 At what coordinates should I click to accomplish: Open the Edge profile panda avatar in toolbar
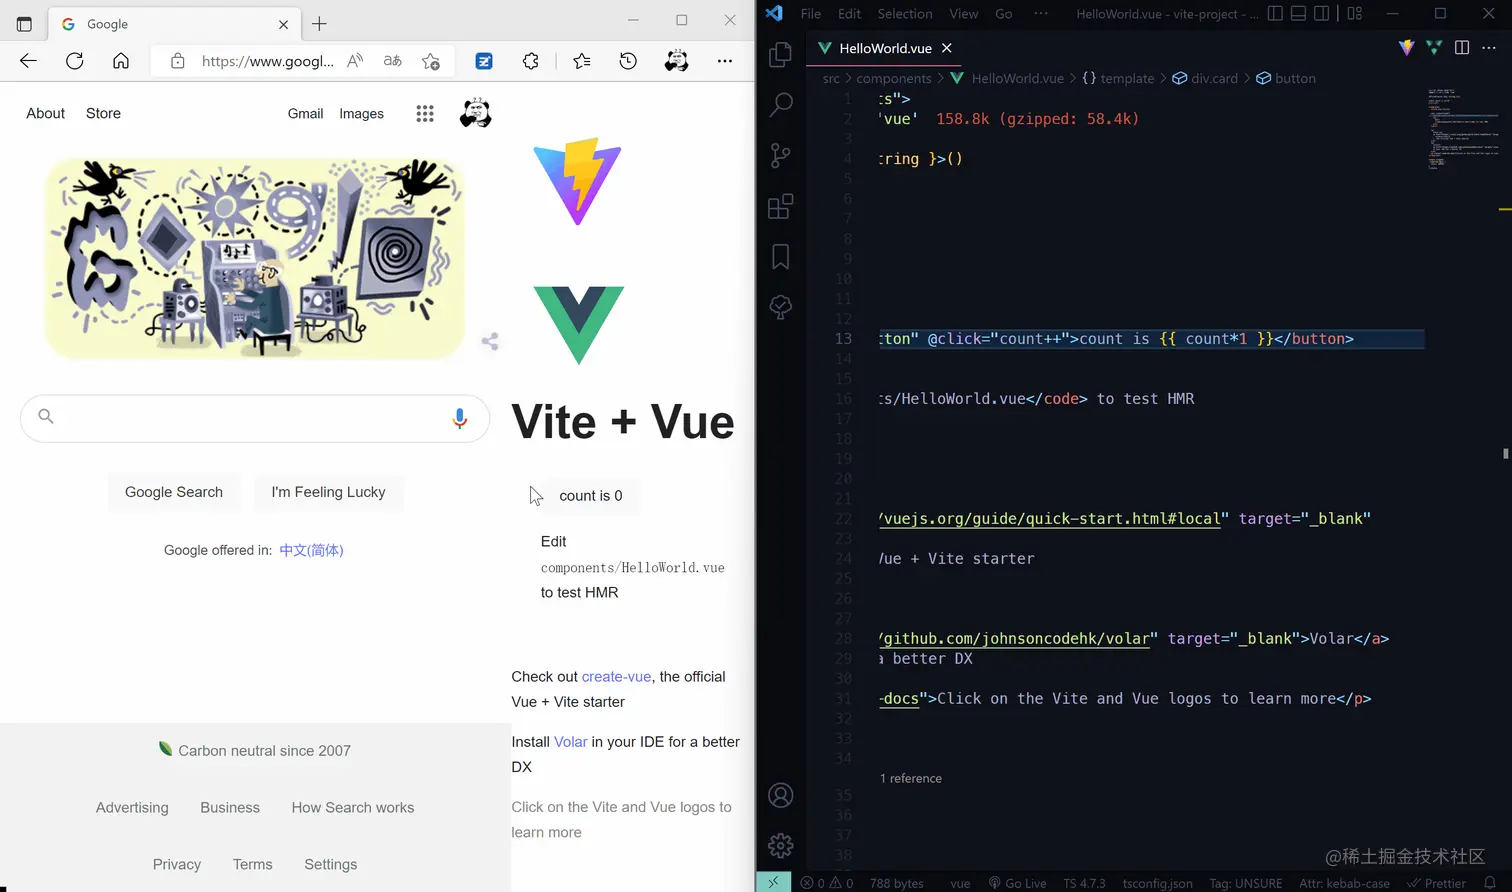676,61
